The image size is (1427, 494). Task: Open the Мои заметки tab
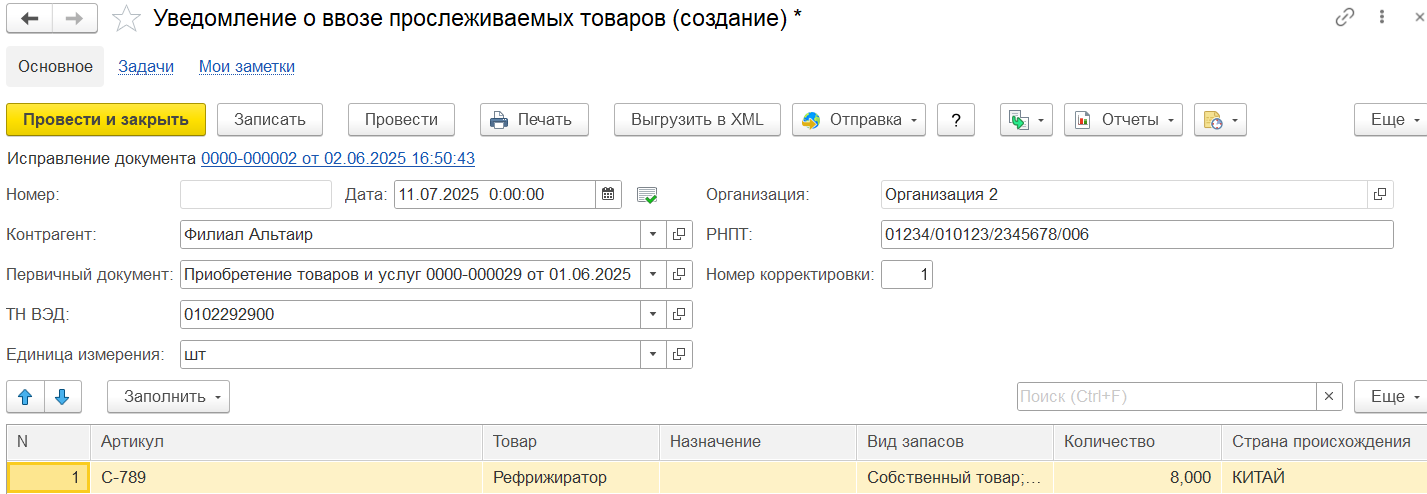pos(246,67)
